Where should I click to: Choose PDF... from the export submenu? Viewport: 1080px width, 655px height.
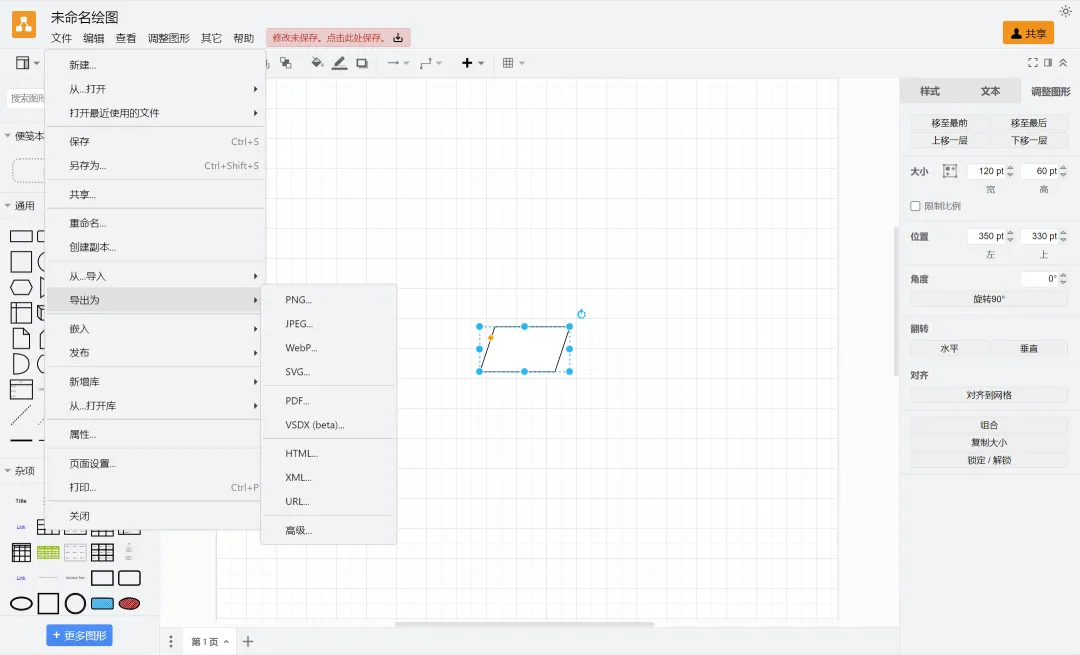[297, 401]
